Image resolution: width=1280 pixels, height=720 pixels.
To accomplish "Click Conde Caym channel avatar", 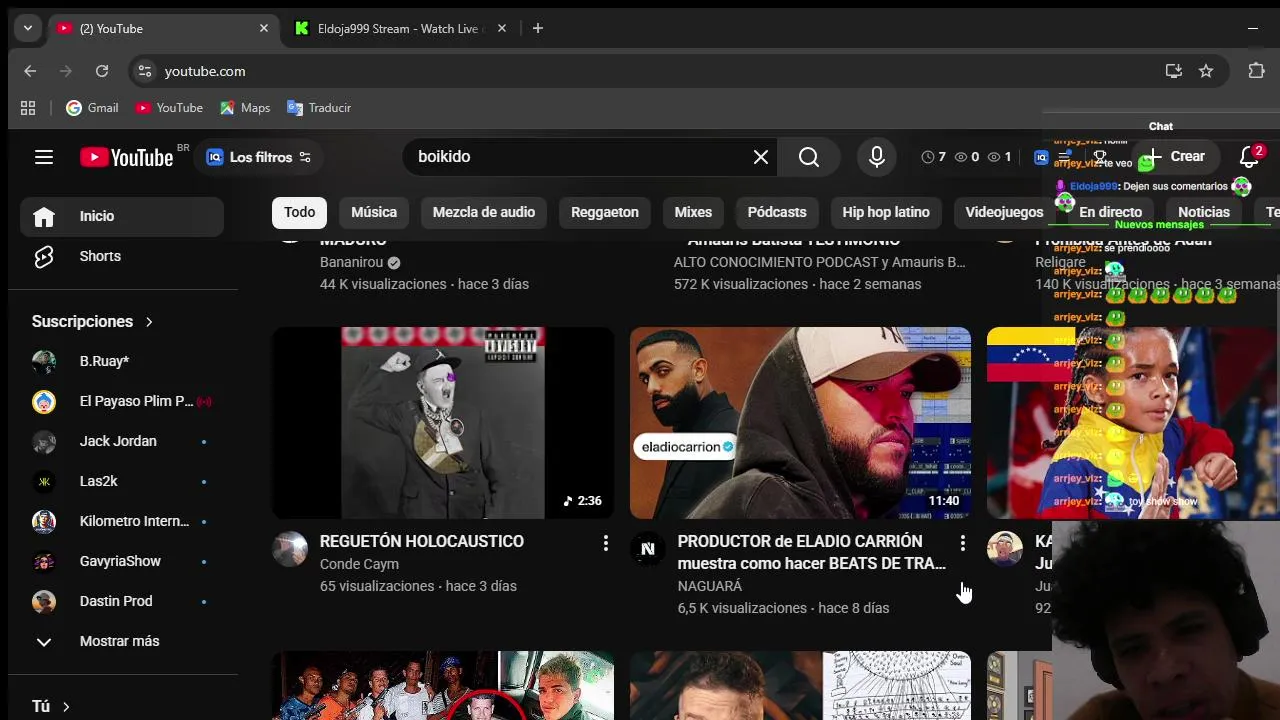I will [290, 549].
